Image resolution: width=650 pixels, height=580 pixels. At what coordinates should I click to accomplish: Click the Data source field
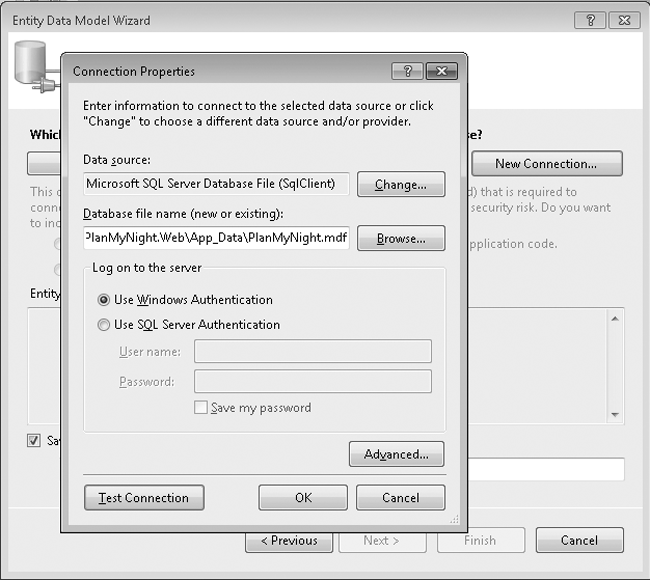pos(216,184)
